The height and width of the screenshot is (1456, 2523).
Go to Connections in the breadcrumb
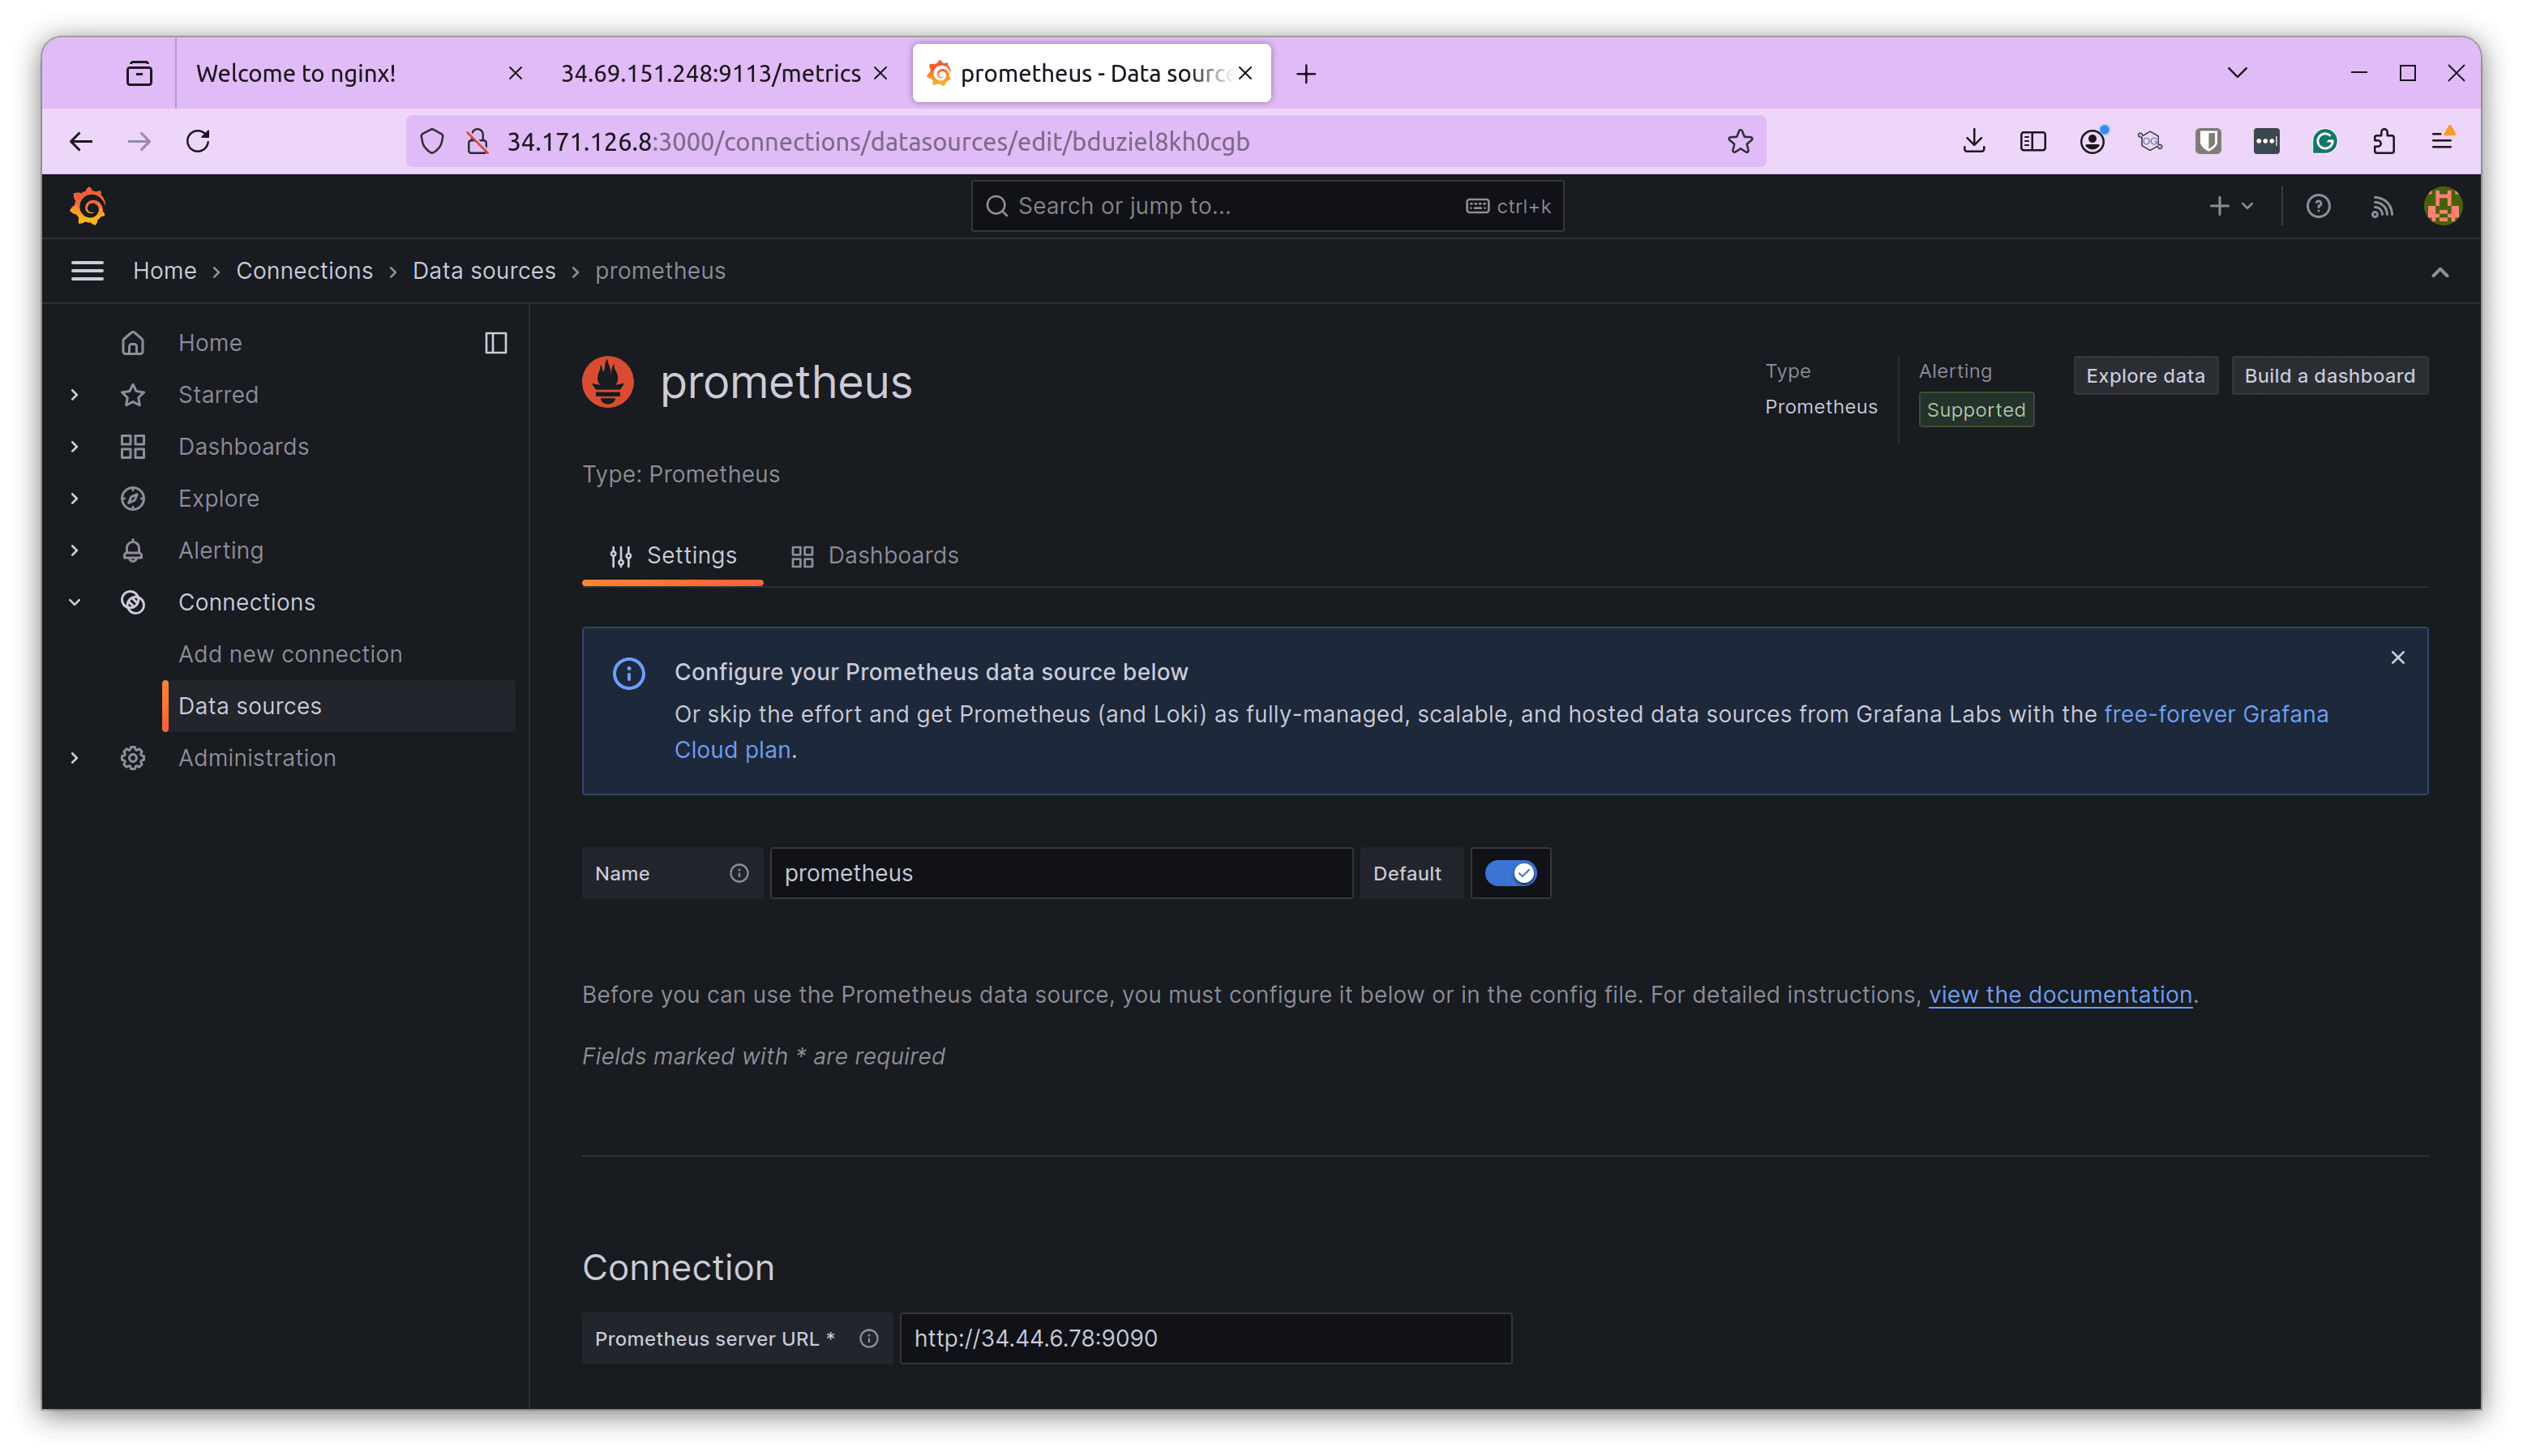304,271
